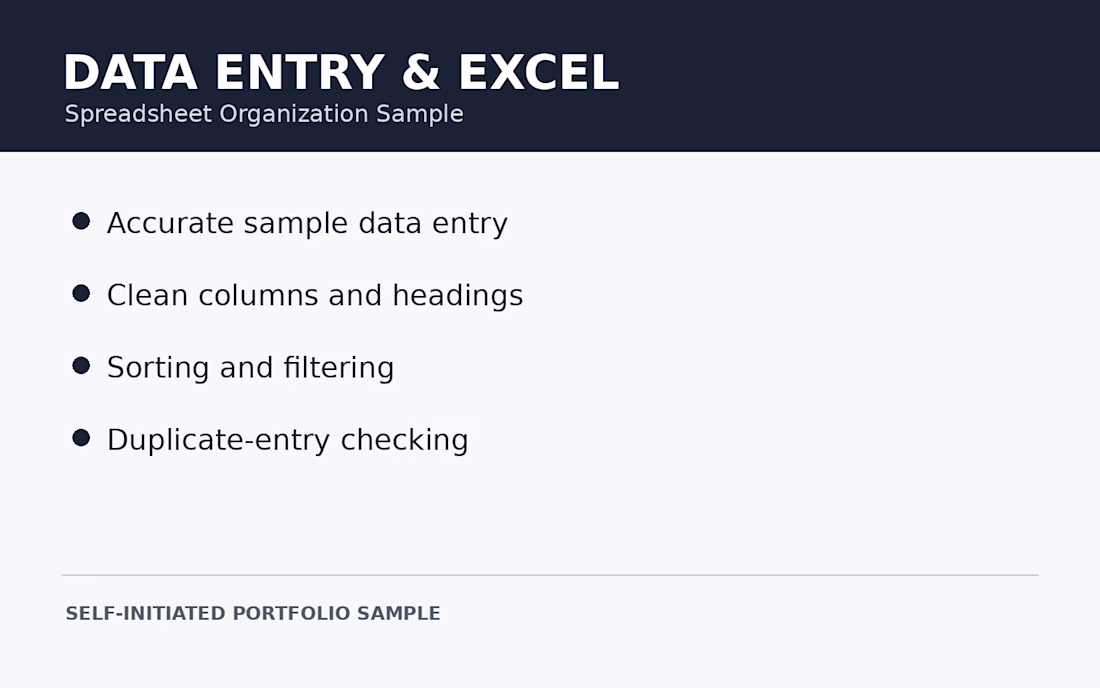Click the 'Clean columns and headings' text line
The image size is (1100, 688).
tap(315, 295)
